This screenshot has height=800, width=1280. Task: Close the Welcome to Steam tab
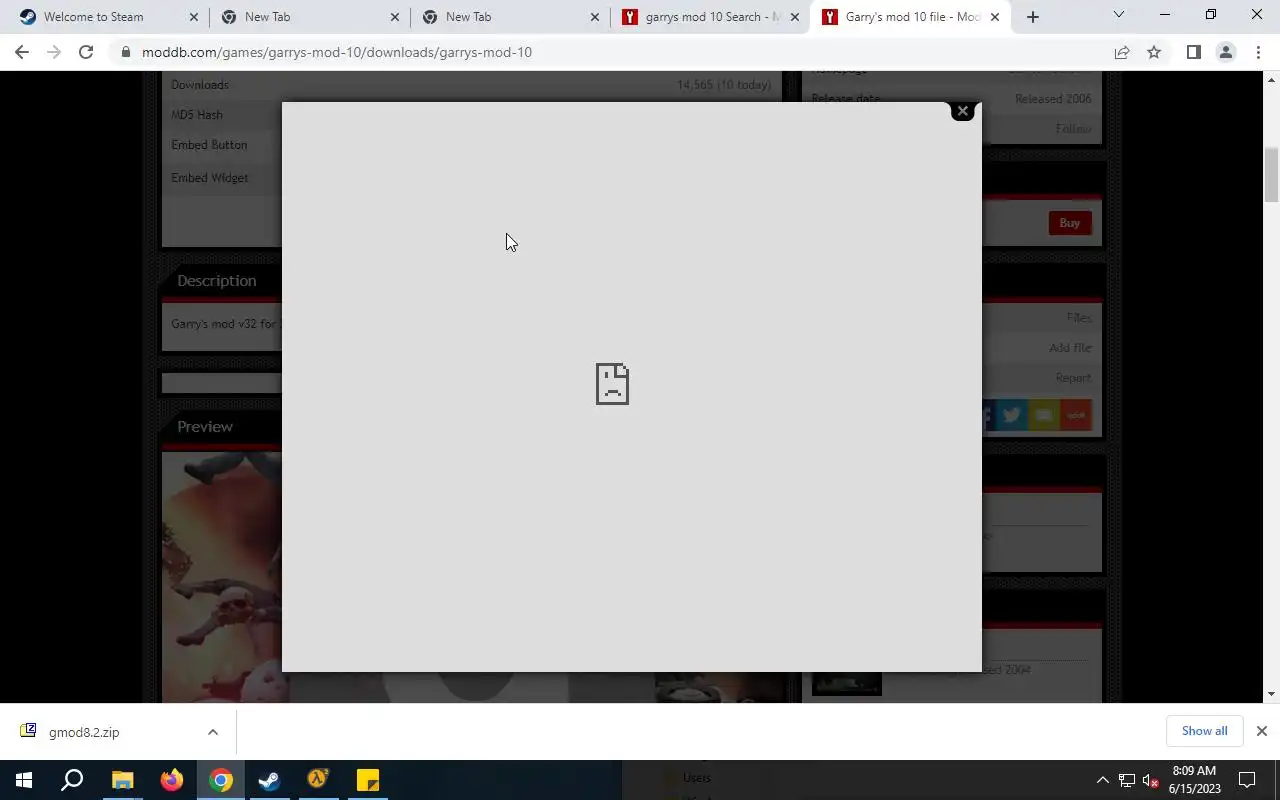point(194,17)
